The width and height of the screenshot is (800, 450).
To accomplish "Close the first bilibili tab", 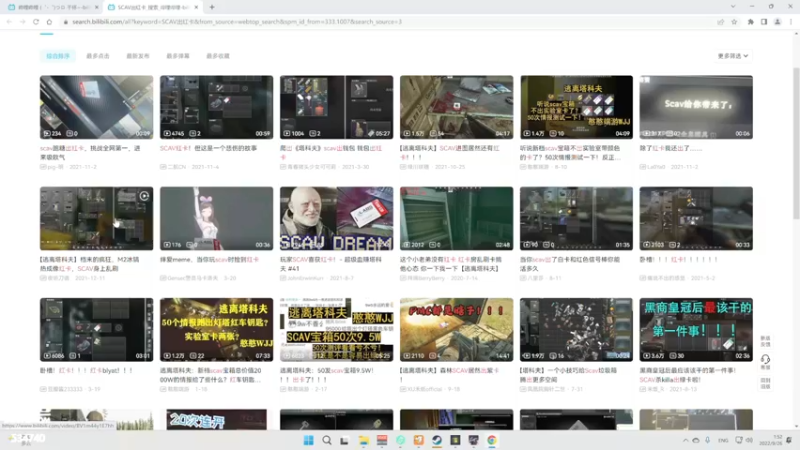I will pos(96,7).
